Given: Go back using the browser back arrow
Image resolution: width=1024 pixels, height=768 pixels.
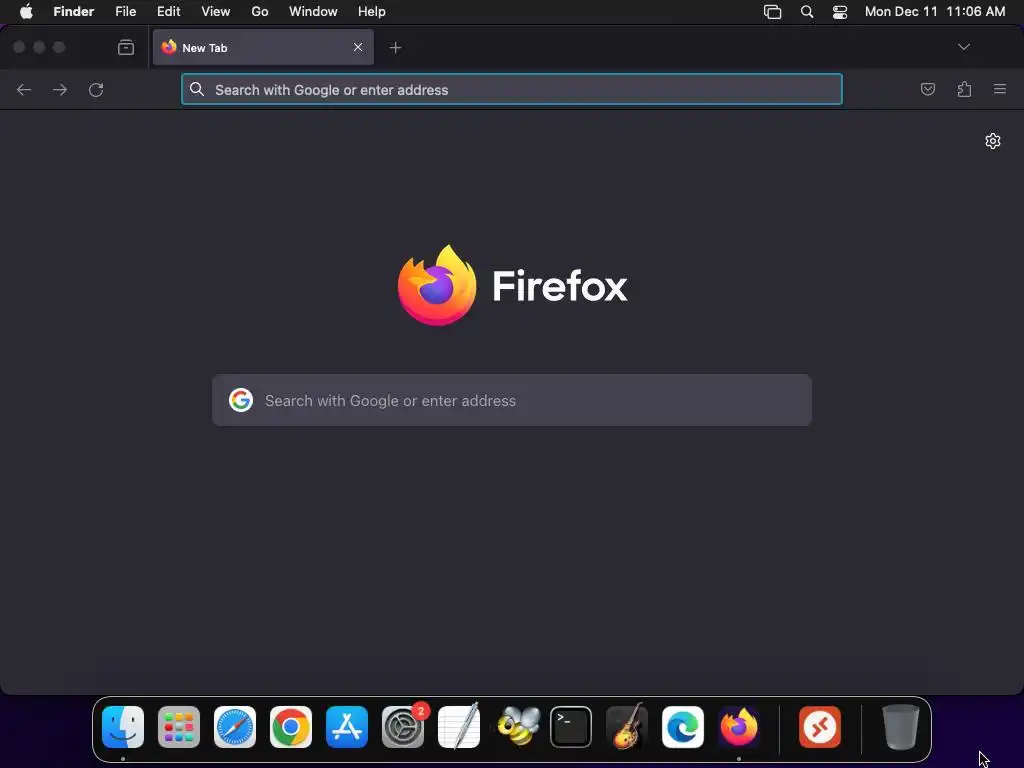Looking at the screenshot, I should [24, 89].
